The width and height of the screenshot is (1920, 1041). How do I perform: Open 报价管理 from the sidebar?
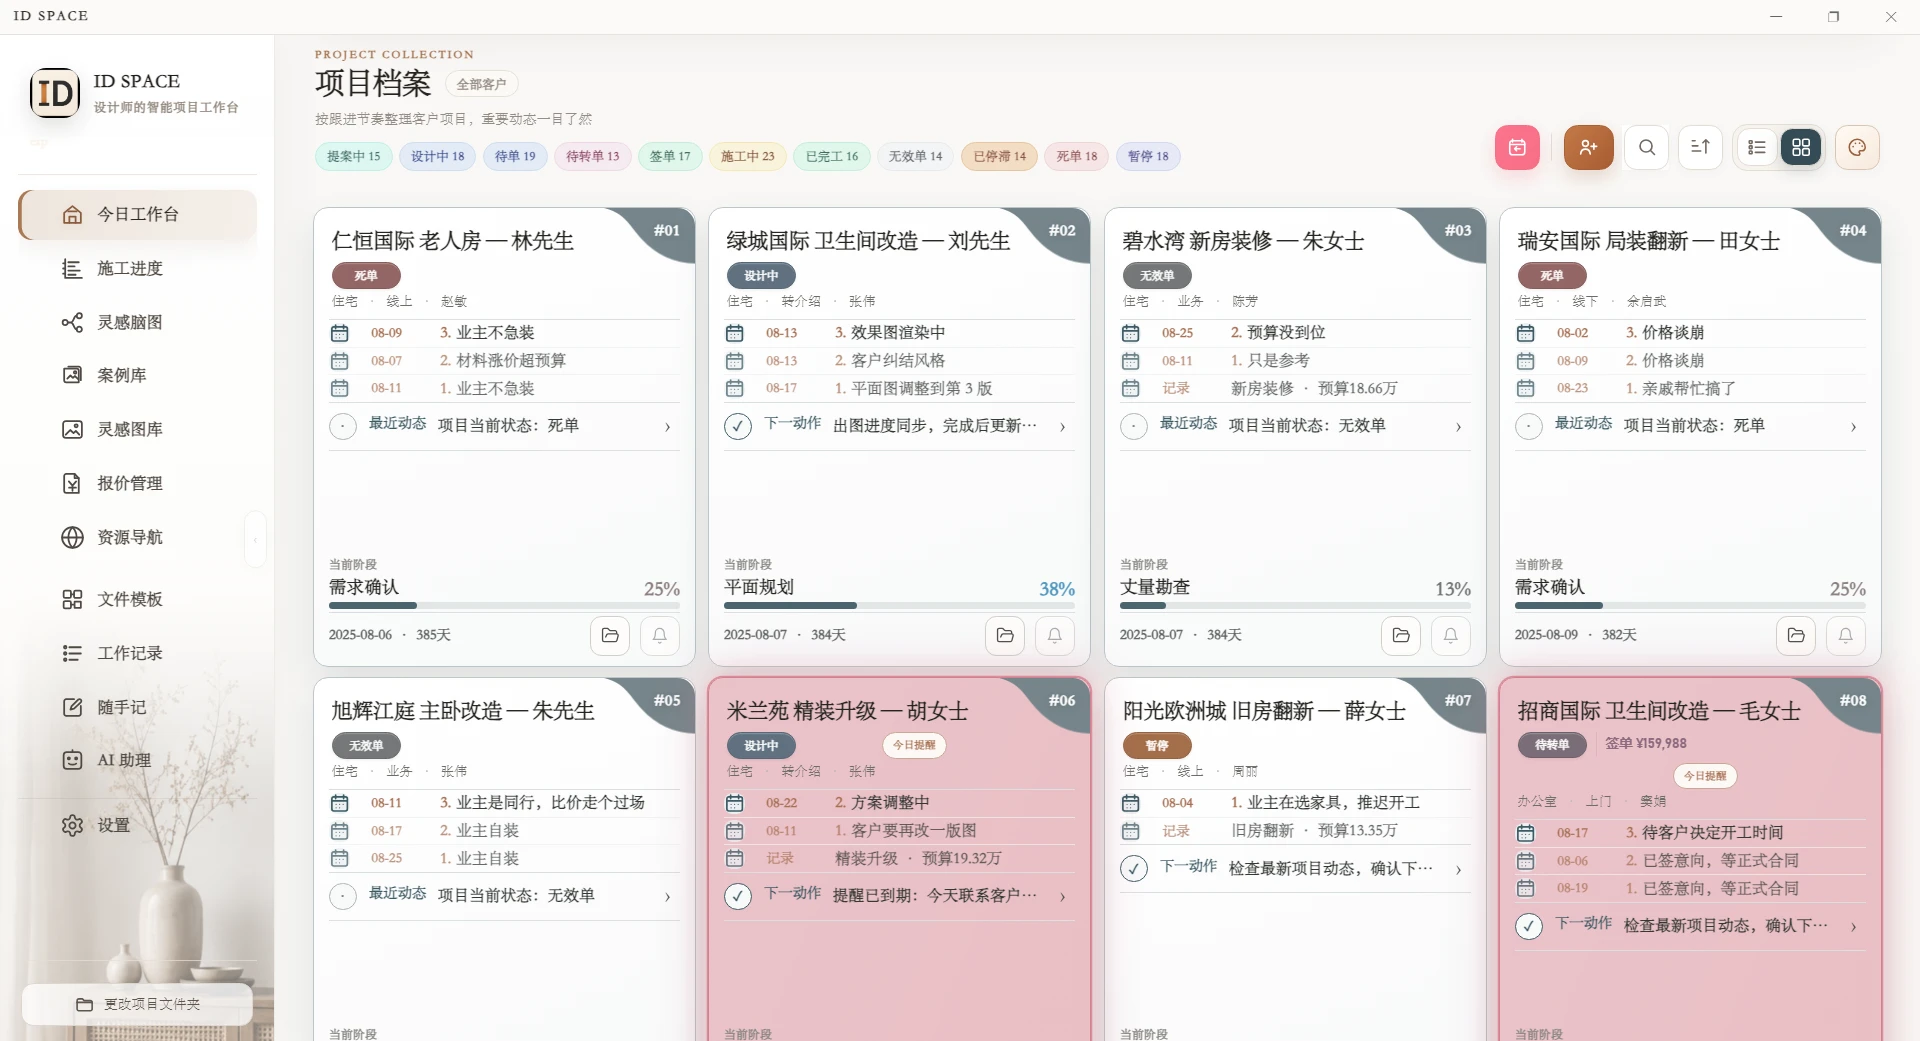(138, 484)
